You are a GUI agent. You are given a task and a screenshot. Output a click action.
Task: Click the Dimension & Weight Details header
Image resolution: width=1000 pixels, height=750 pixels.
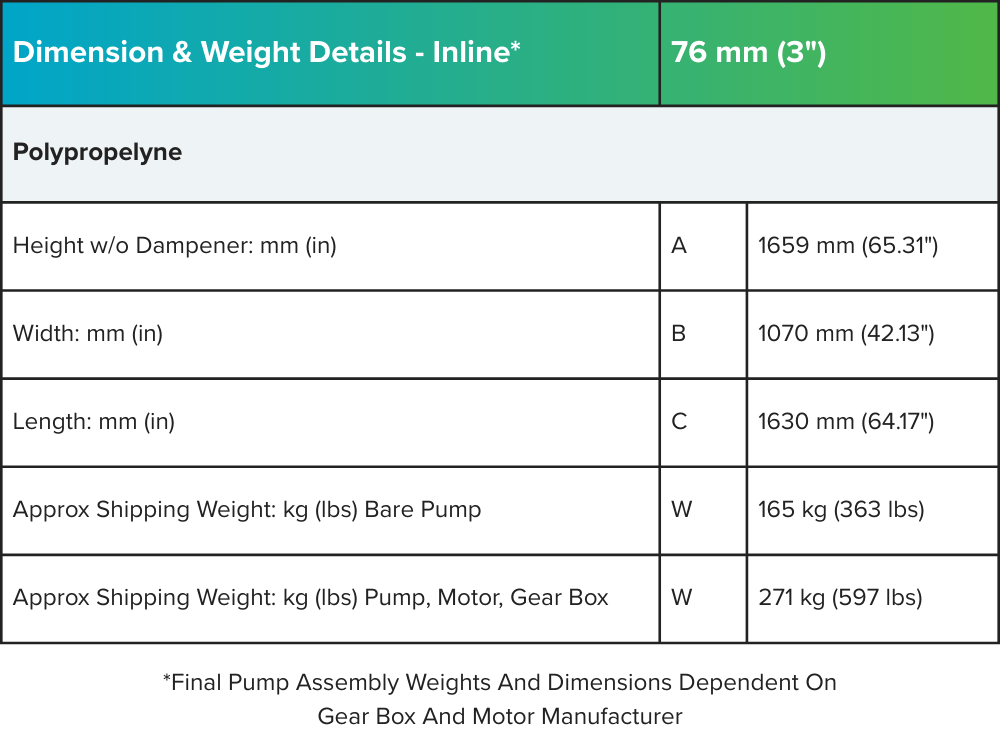click(x=267, y=53)
